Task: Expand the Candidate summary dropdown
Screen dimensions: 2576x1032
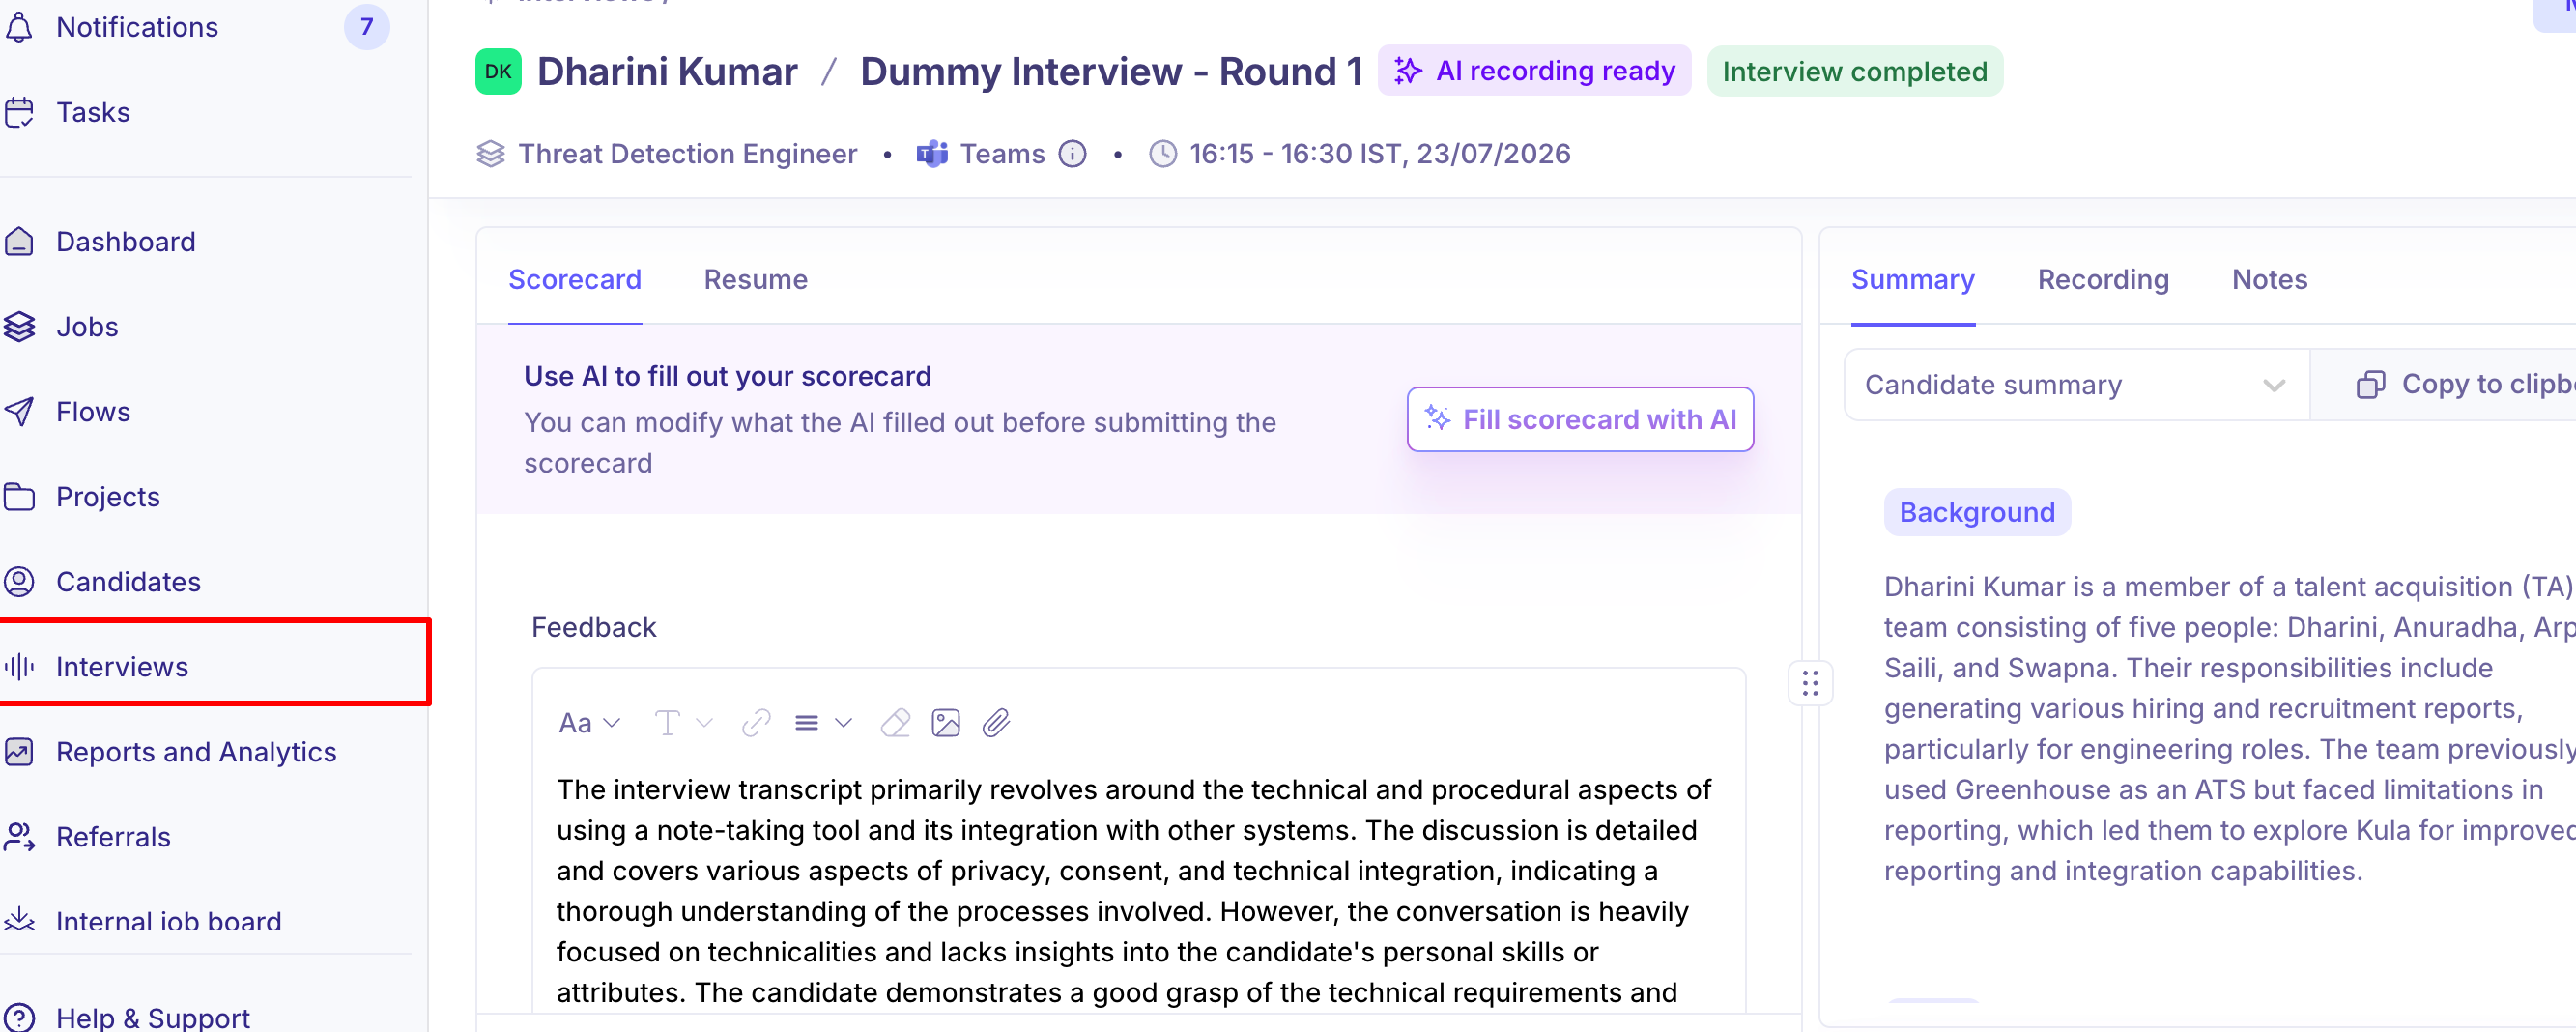Action: (x=2077, y=385)
